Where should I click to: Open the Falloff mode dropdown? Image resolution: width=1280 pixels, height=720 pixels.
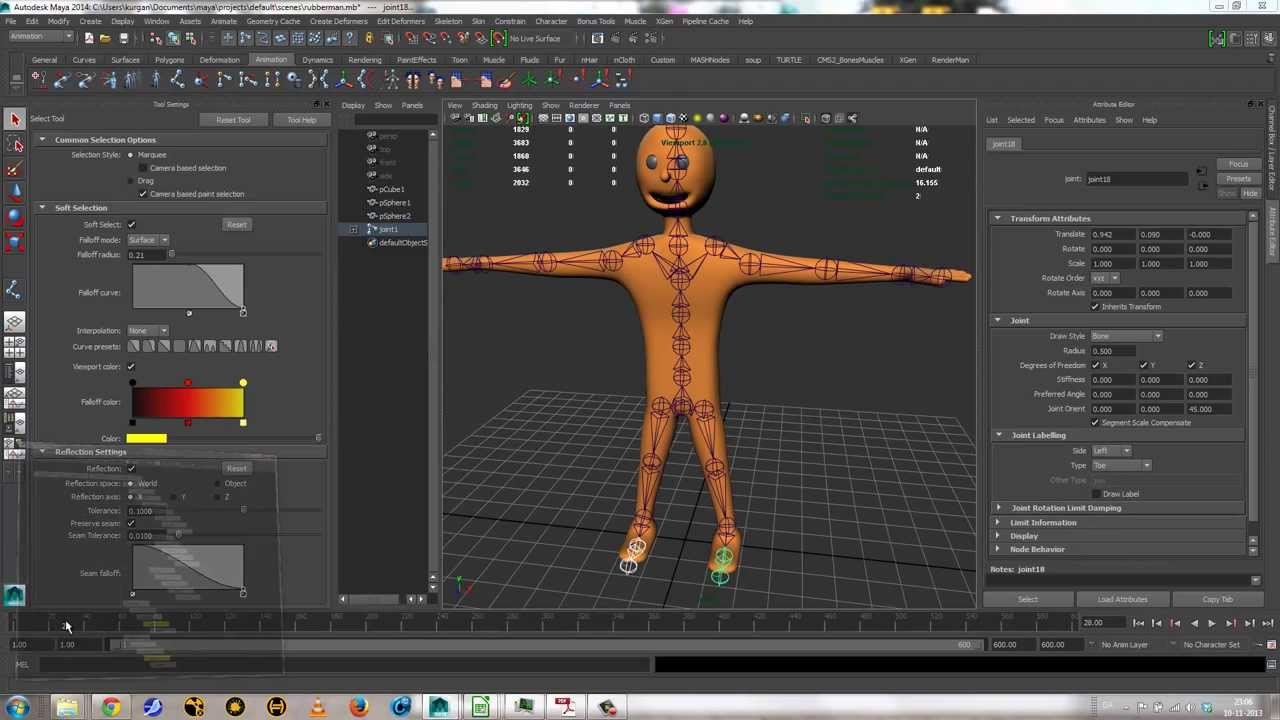[x=148, y=240]
